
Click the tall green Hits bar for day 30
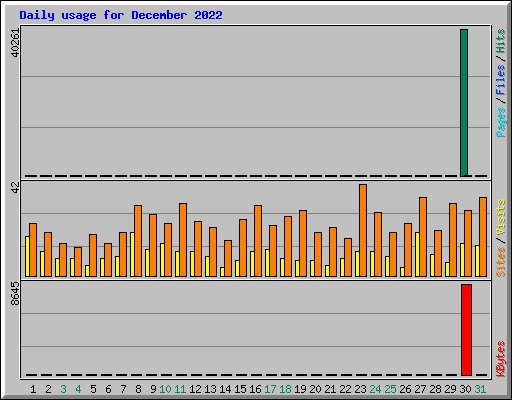(x=464, y=103)
